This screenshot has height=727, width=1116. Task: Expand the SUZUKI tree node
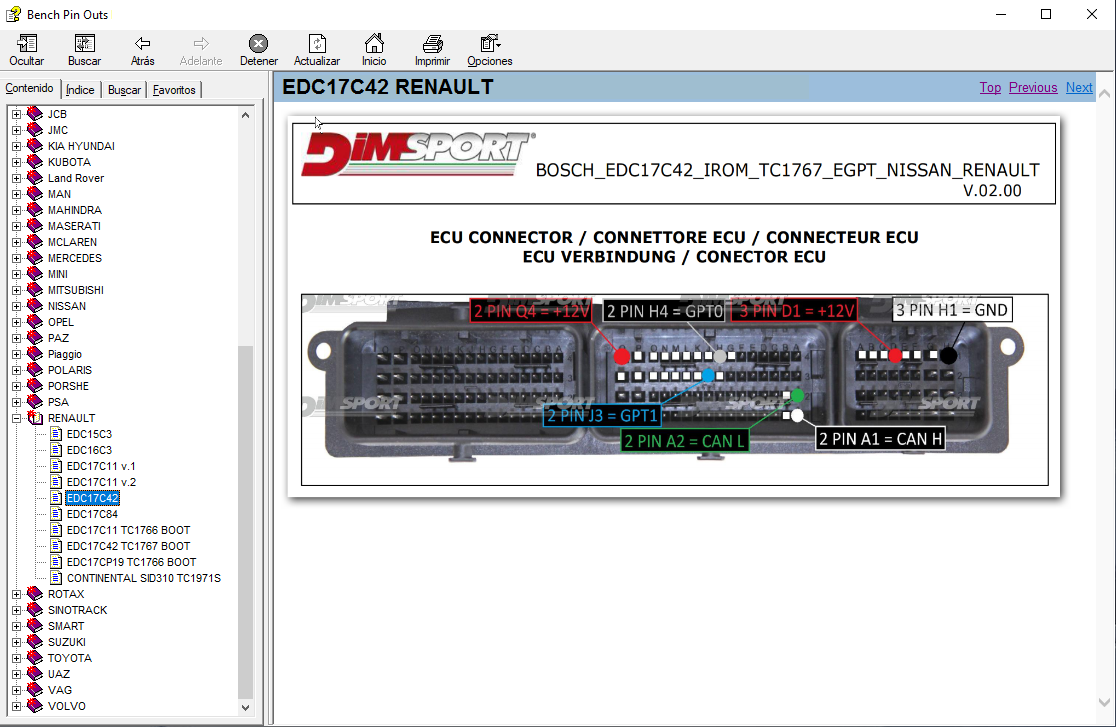(x=16, y=642)
